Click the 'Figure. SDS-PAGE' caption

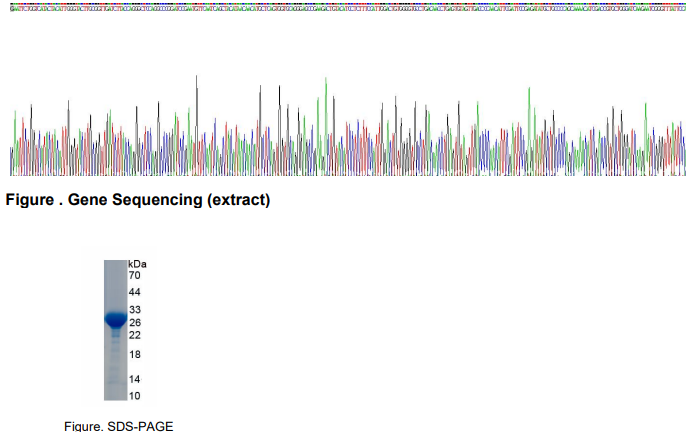119,426
